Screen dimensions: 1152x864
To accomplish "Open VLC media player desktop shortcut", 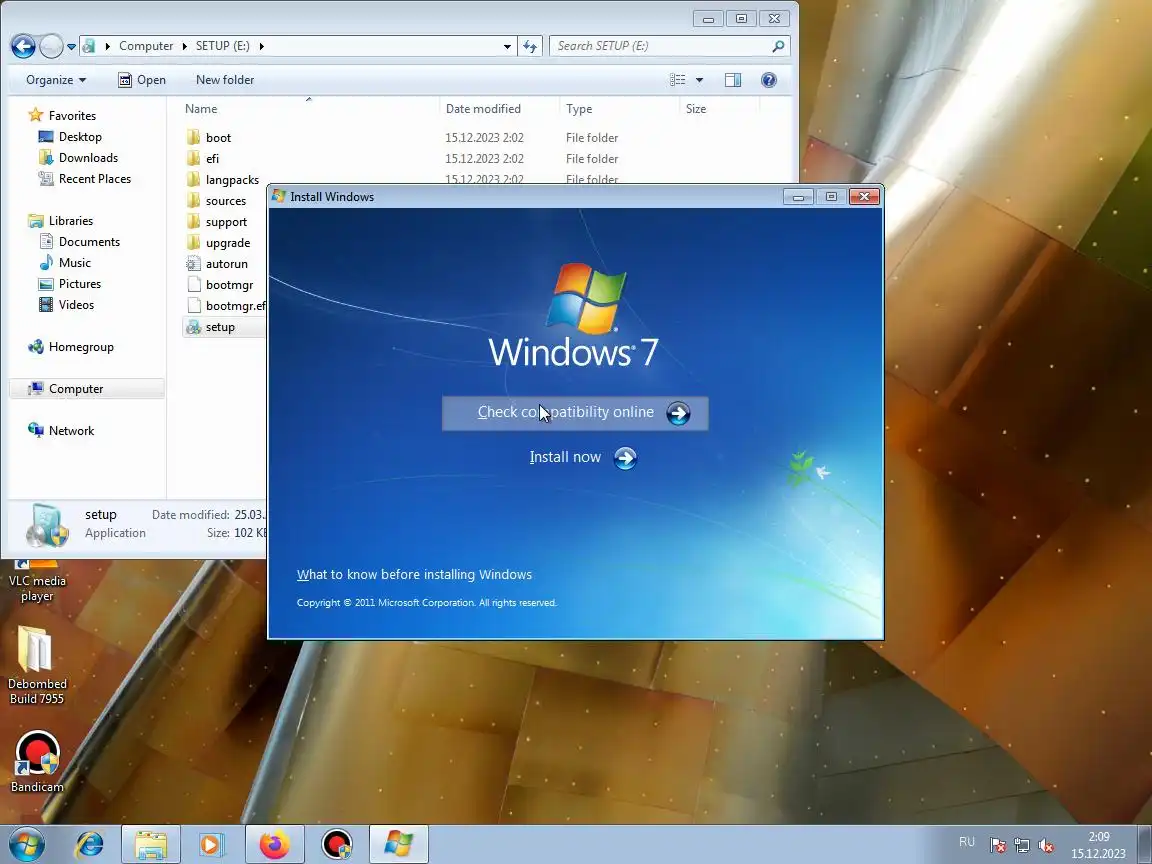I will pyautogui.click(x=37, y=582).
